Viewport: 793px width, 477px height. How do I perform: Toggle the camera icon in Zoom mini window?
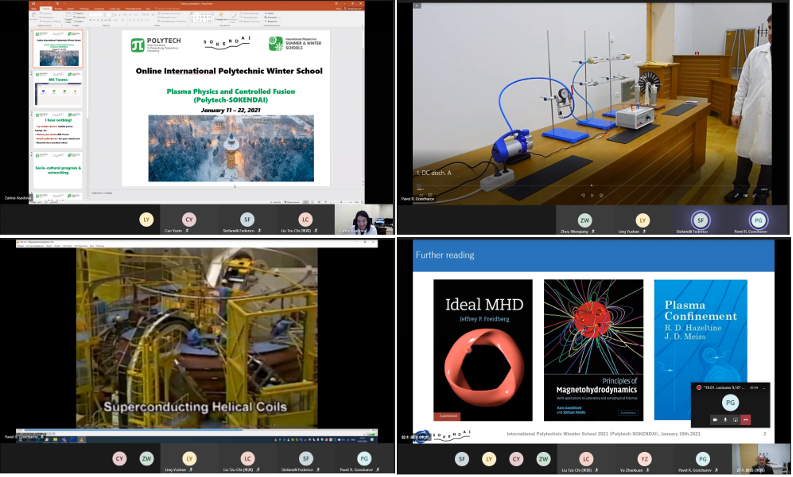point(714,420)
